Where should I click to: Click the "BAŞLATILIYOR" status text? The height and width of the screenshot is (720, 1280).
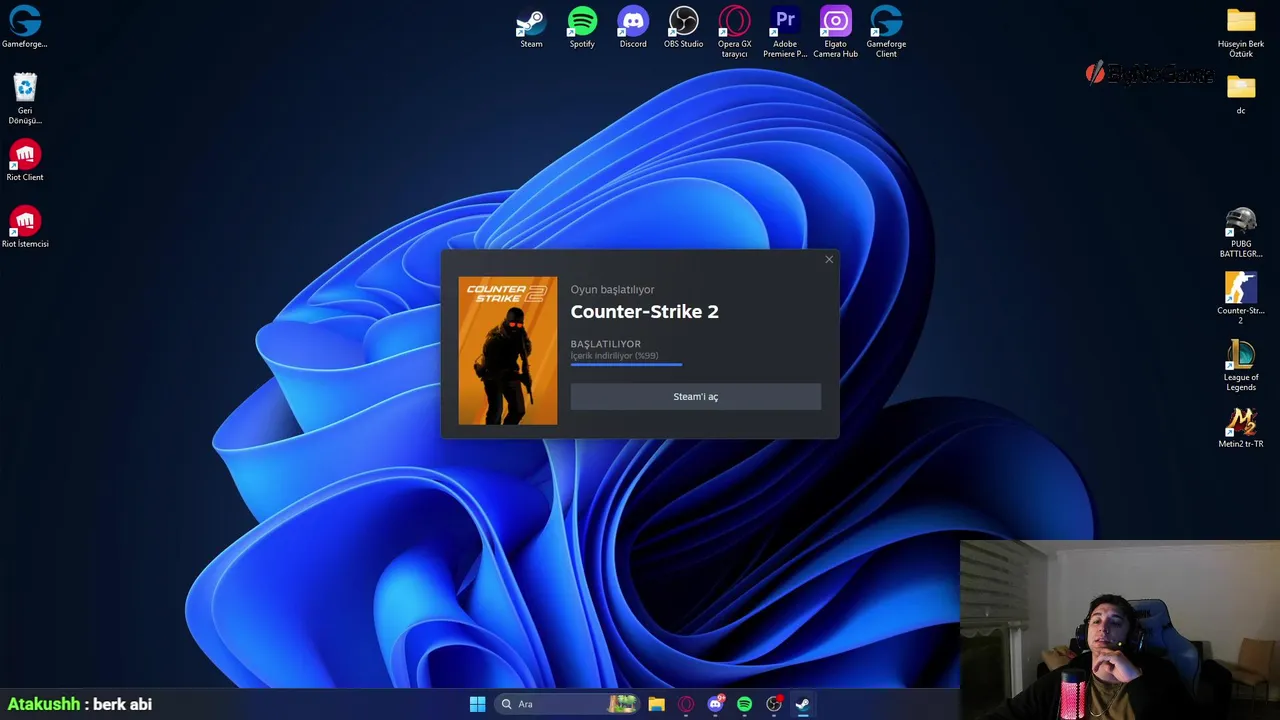point(606,344)
